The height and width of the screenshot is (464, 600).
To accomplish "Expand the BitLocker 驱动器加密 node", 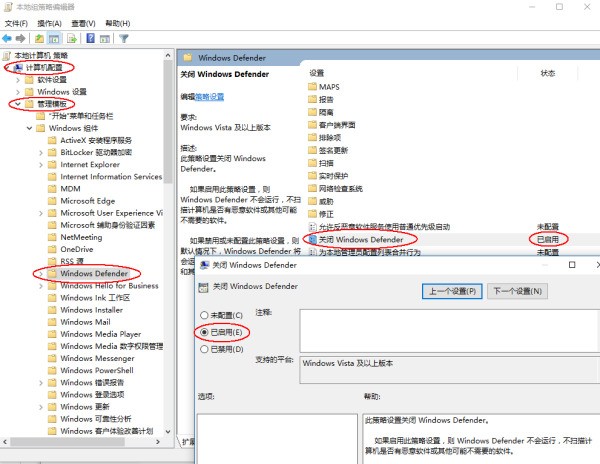I will coord(41,153).
